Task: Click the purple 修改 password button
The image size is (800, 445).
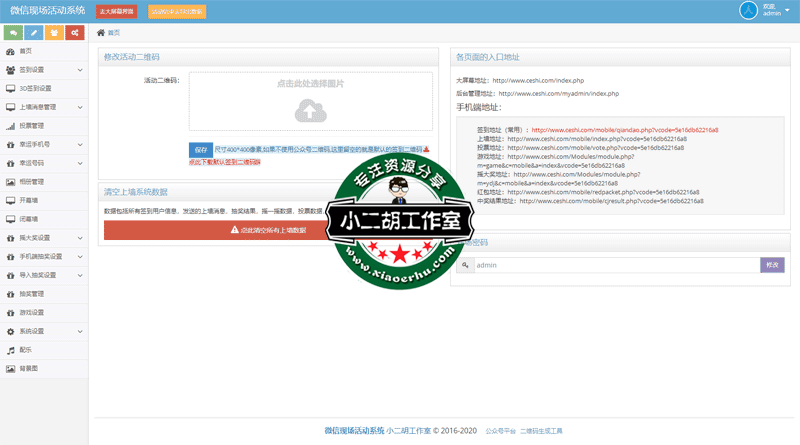Action: coord(772,265)
